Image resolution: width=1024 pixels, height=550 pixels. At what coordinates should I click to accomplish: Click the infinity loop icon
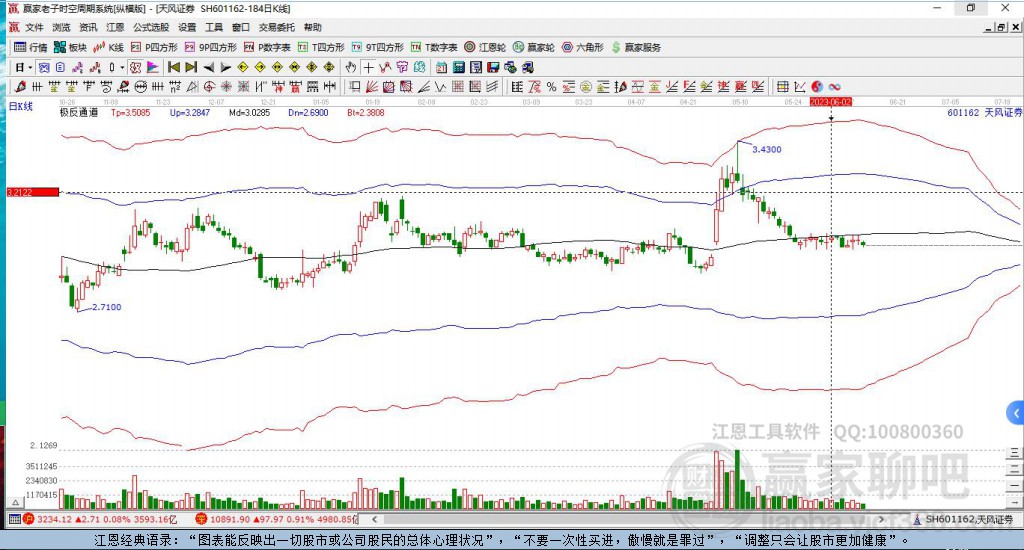835,86
